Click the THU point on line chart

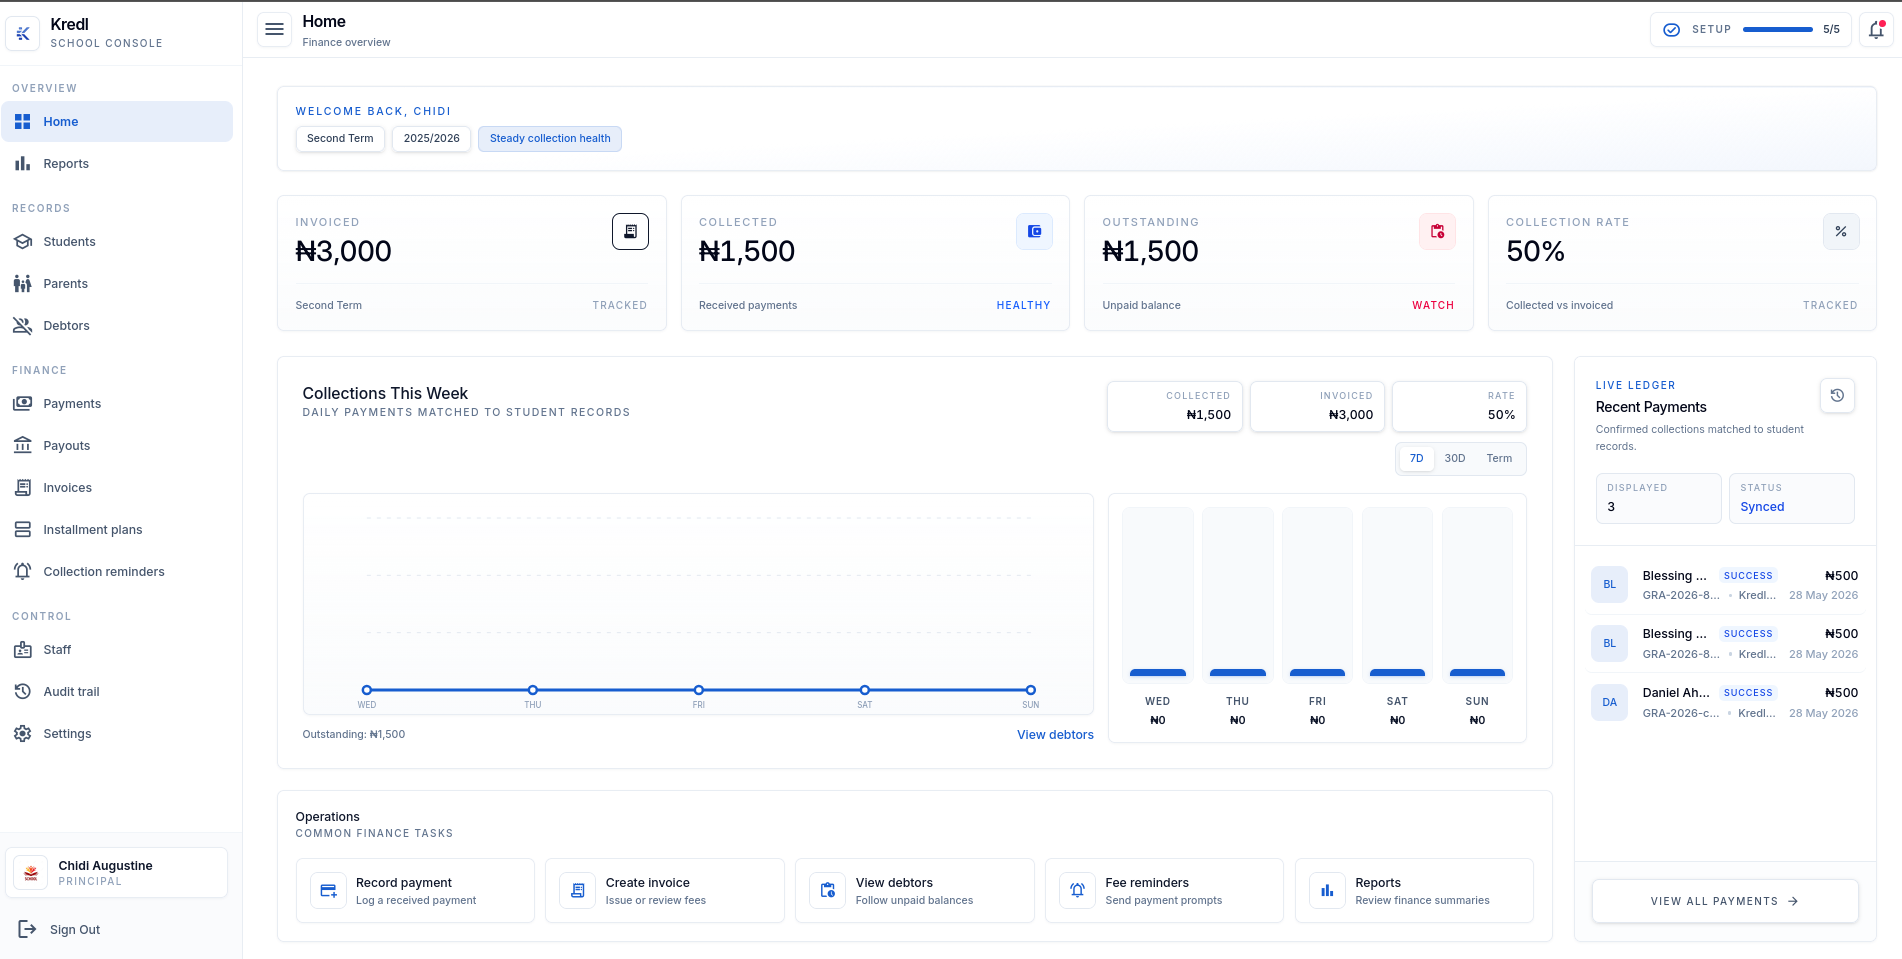point(533,690)
